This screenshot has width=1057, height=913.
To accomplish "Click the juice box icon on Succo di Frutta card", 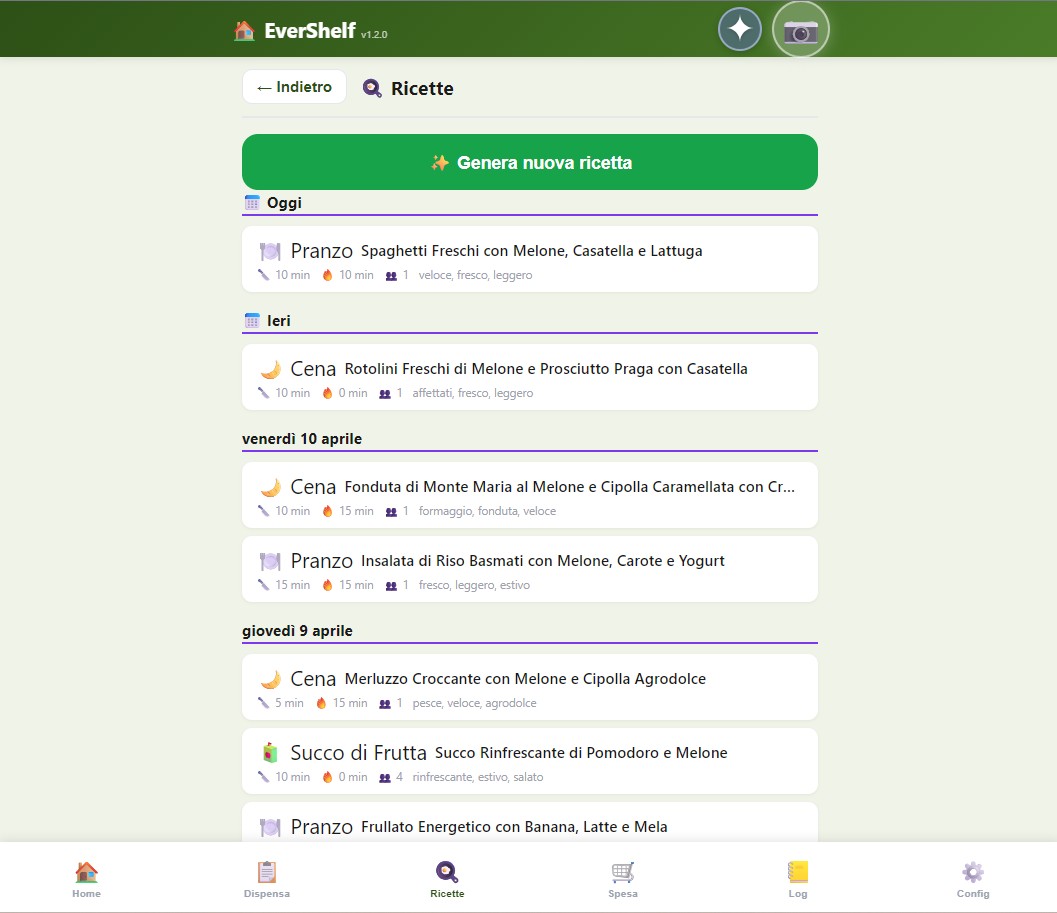I will [x=270, y=753].
